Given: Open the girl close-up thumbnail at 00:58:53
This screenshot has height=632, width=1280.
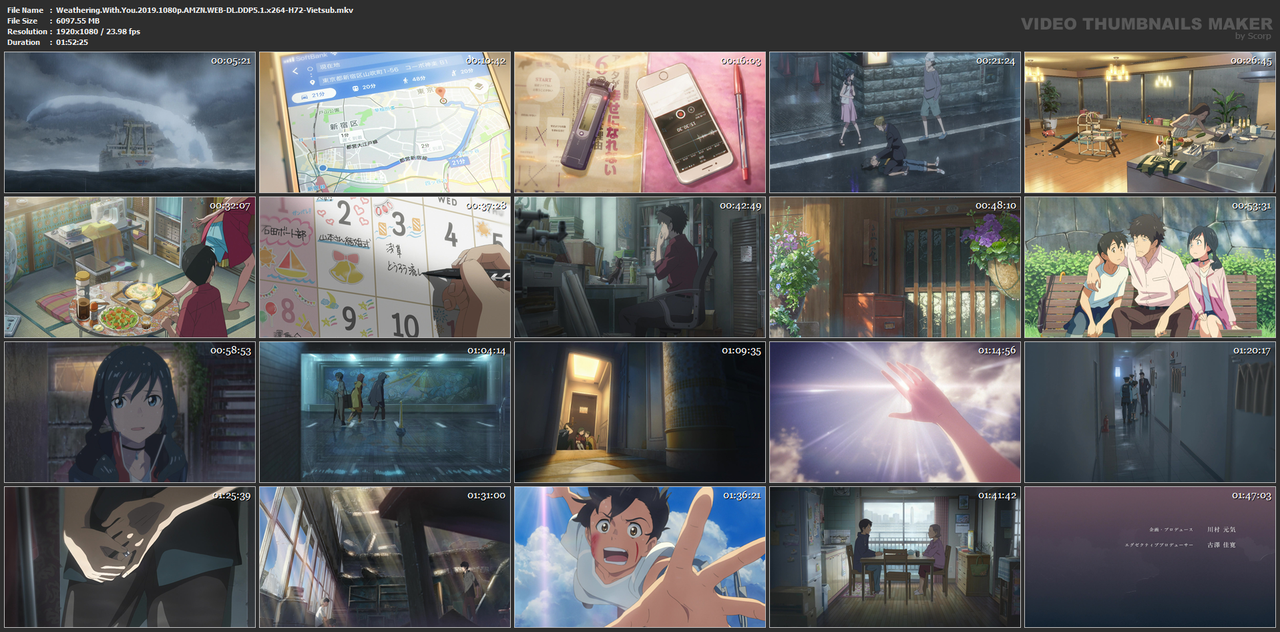Looking at the screenshot, I should pyautogui.click(x=130, y=412).
